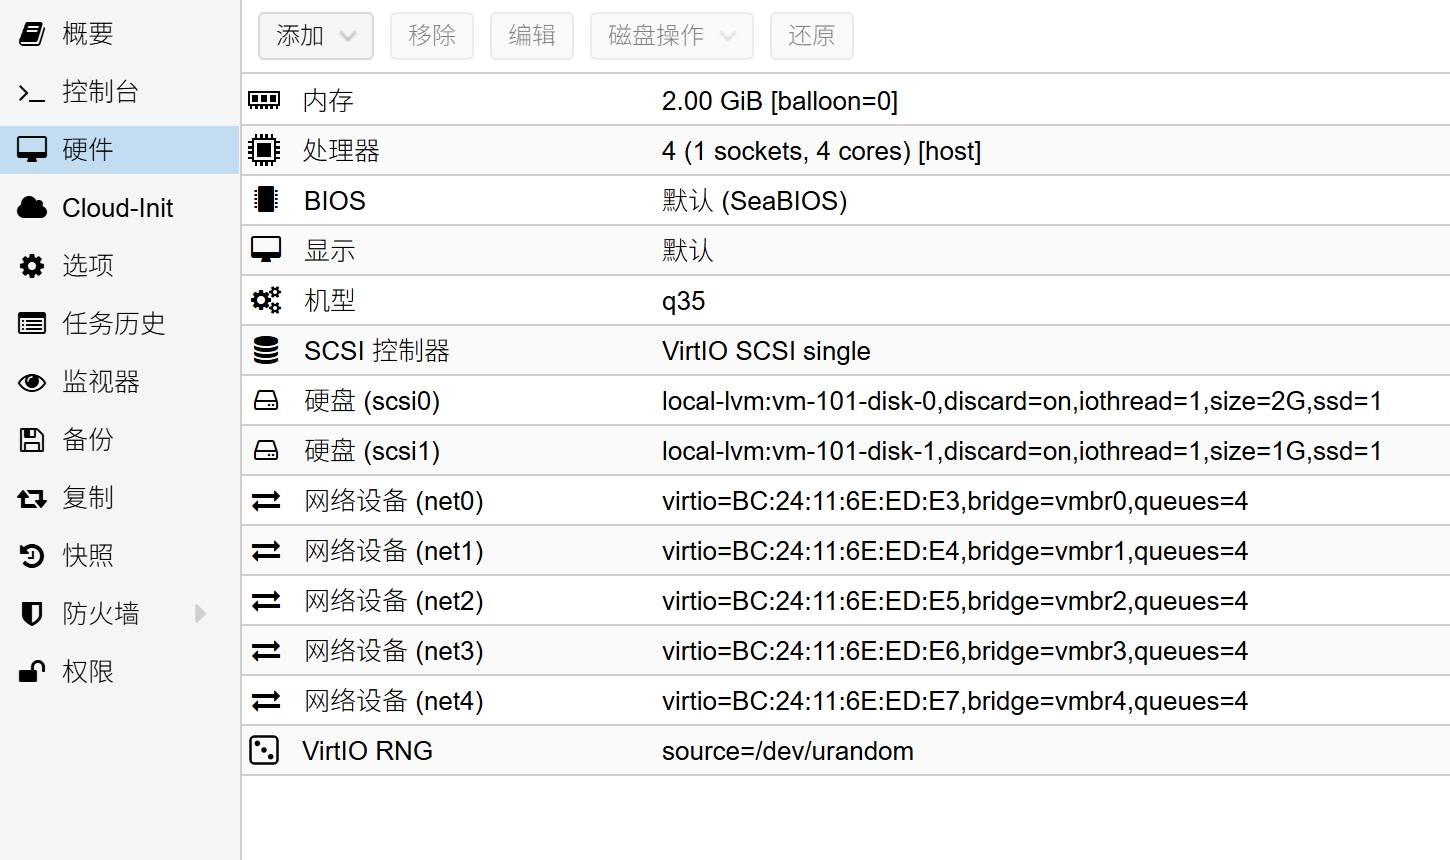The image size is (1450, 860).
Task: Click the VirtIO RNG dice icon
Action: [x=264, y=750]
